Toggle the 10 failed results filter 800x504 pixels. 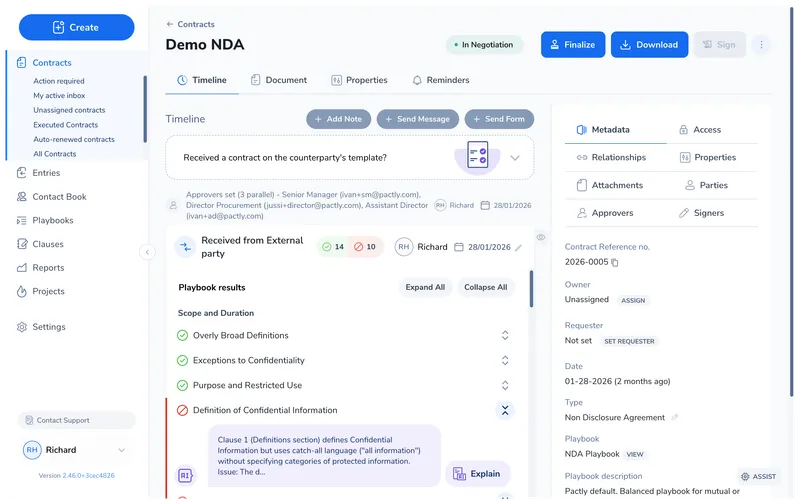click(364, 247)
